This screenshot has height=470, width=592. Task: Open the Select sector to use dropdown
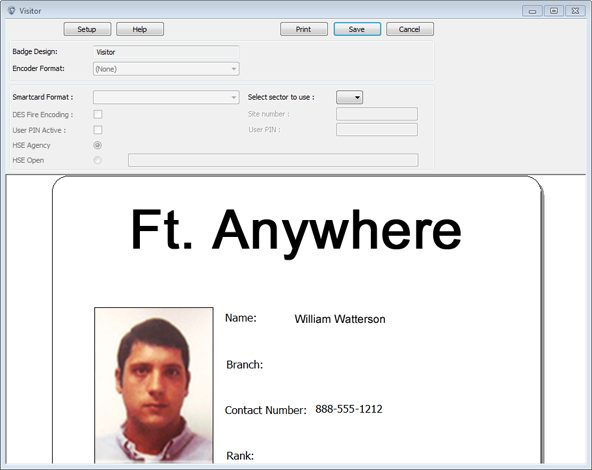pyautogui.click(x=349, y=97)
